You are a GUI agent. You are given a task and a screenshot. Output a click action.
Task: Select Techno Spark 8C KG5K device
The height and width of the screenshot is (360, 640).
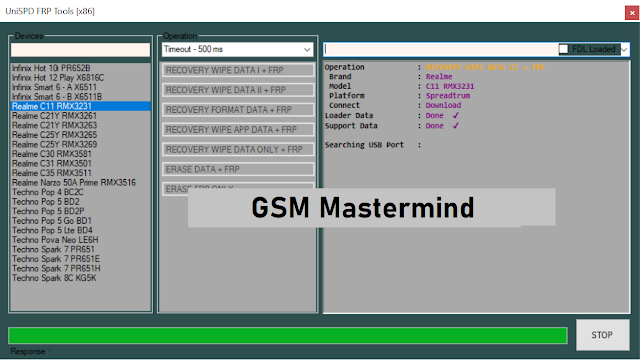[x=80, y=278]
